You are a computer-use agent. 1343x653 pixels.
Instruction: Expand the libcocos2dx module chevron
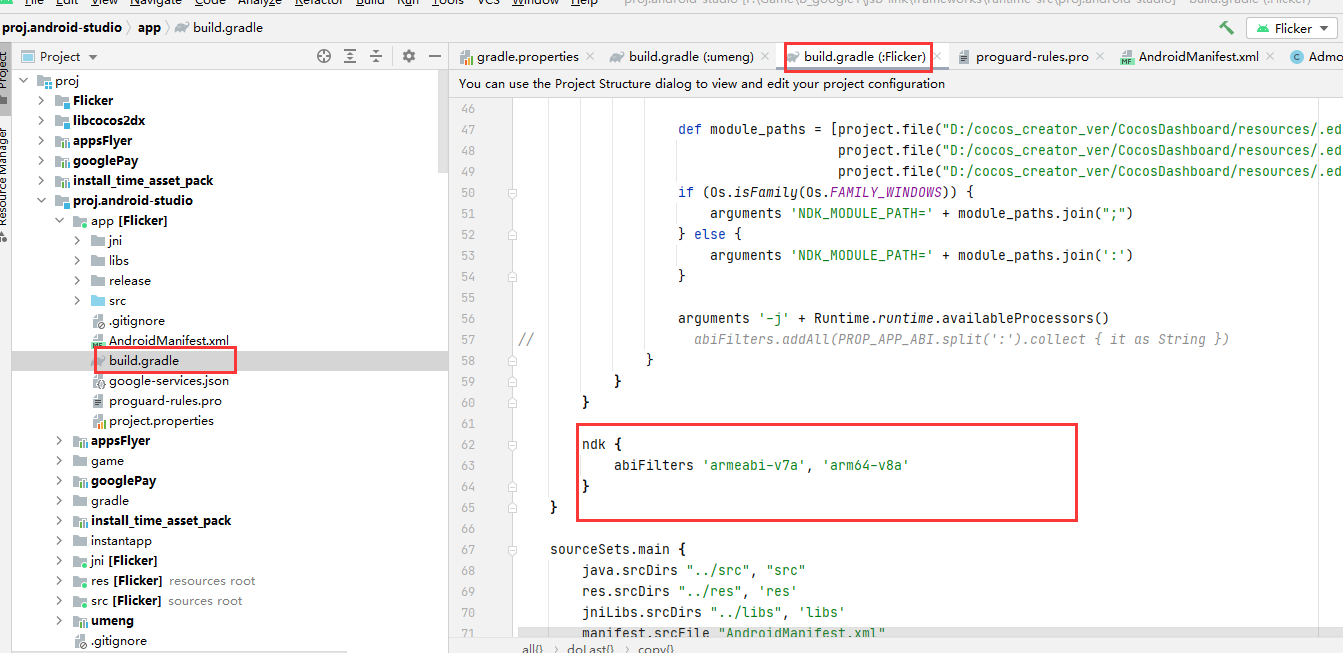[x=42, y=121]
